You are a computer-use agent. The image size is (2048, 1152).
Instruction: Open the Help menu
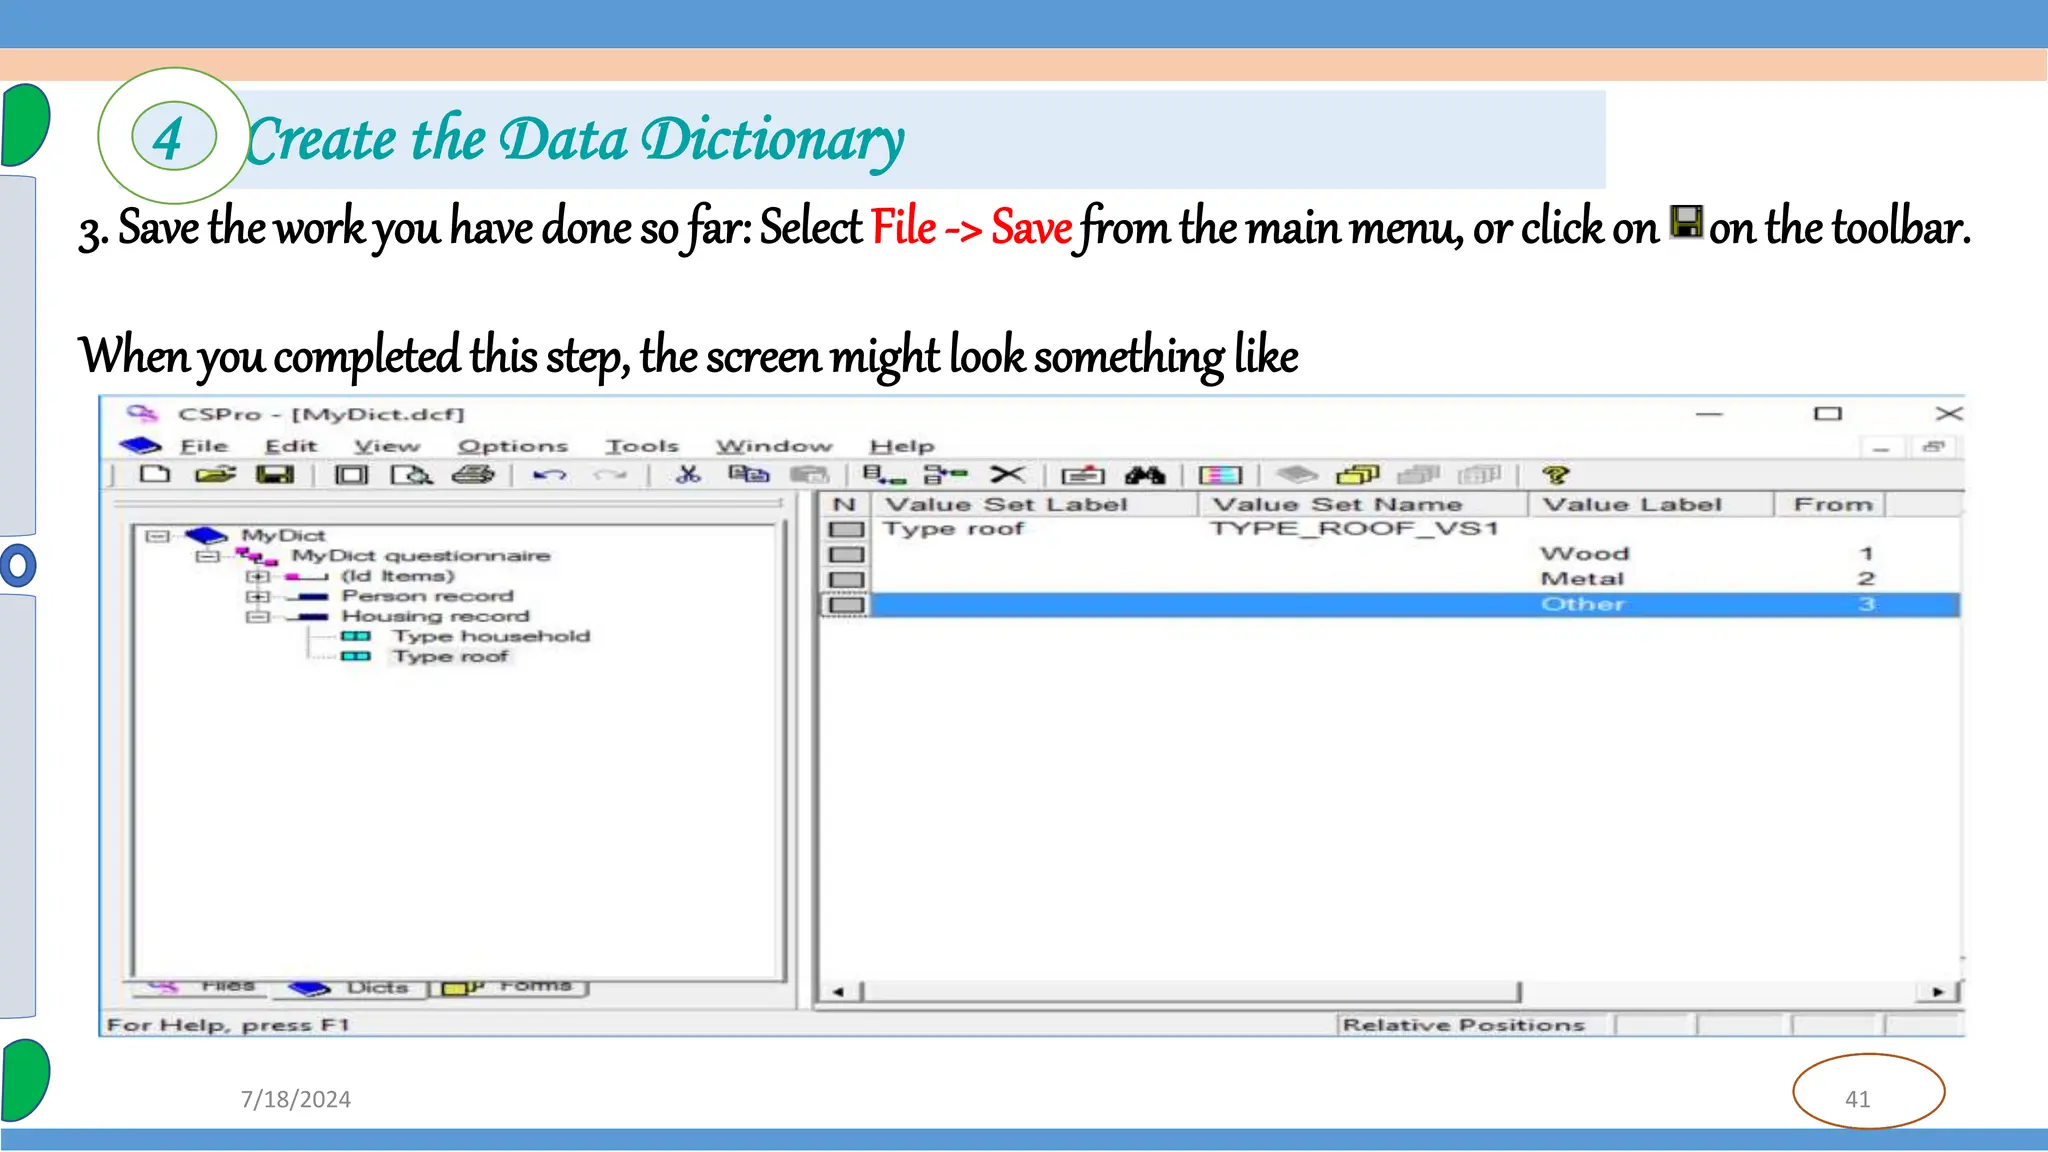point(902,446)
